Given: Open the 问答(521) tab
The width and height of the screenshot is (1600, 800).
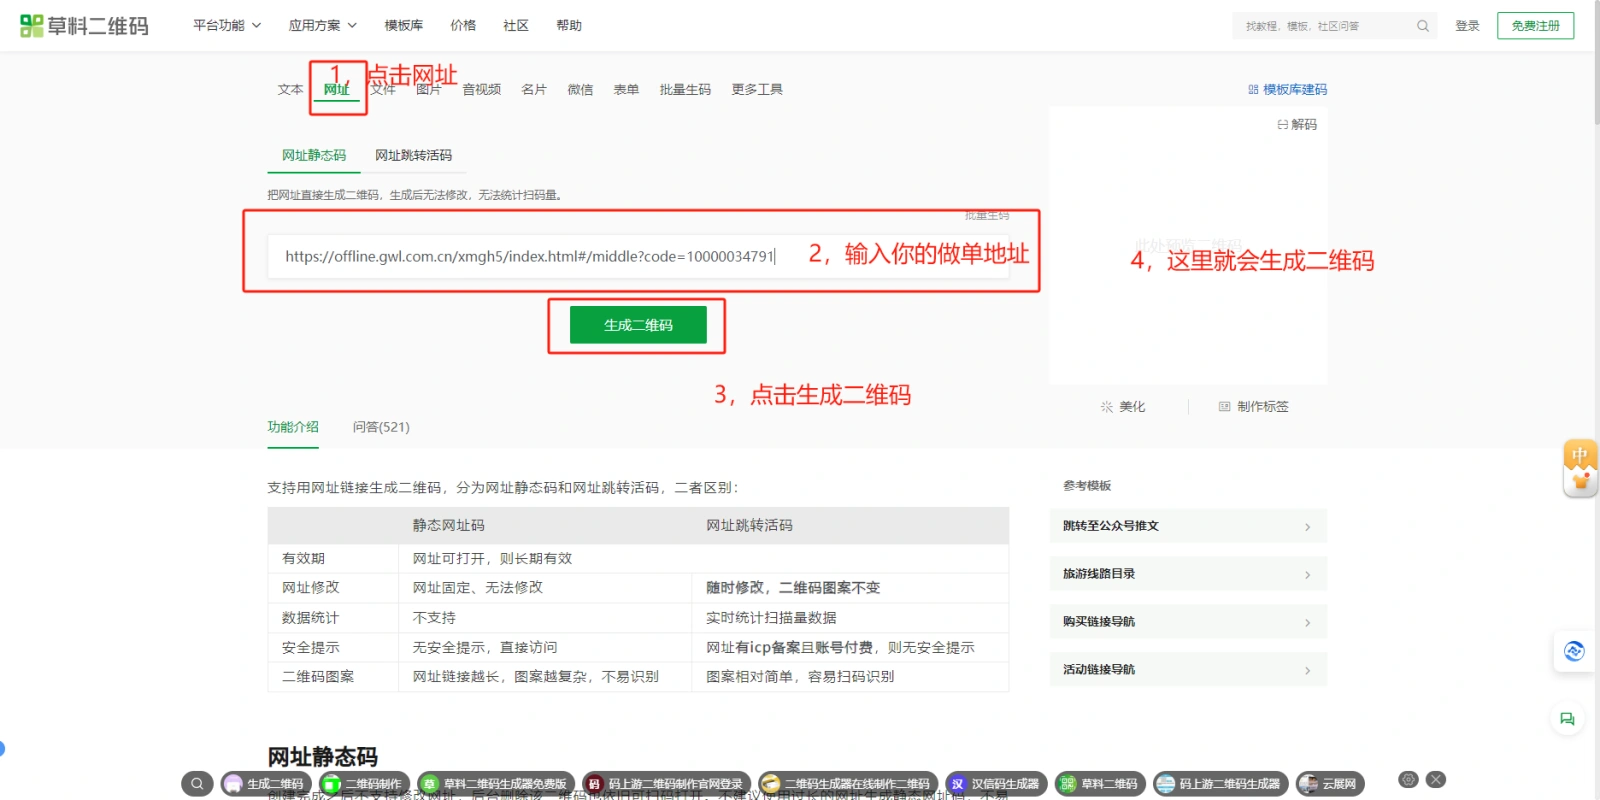Looking at the screenshot, I should click(381, 427).
